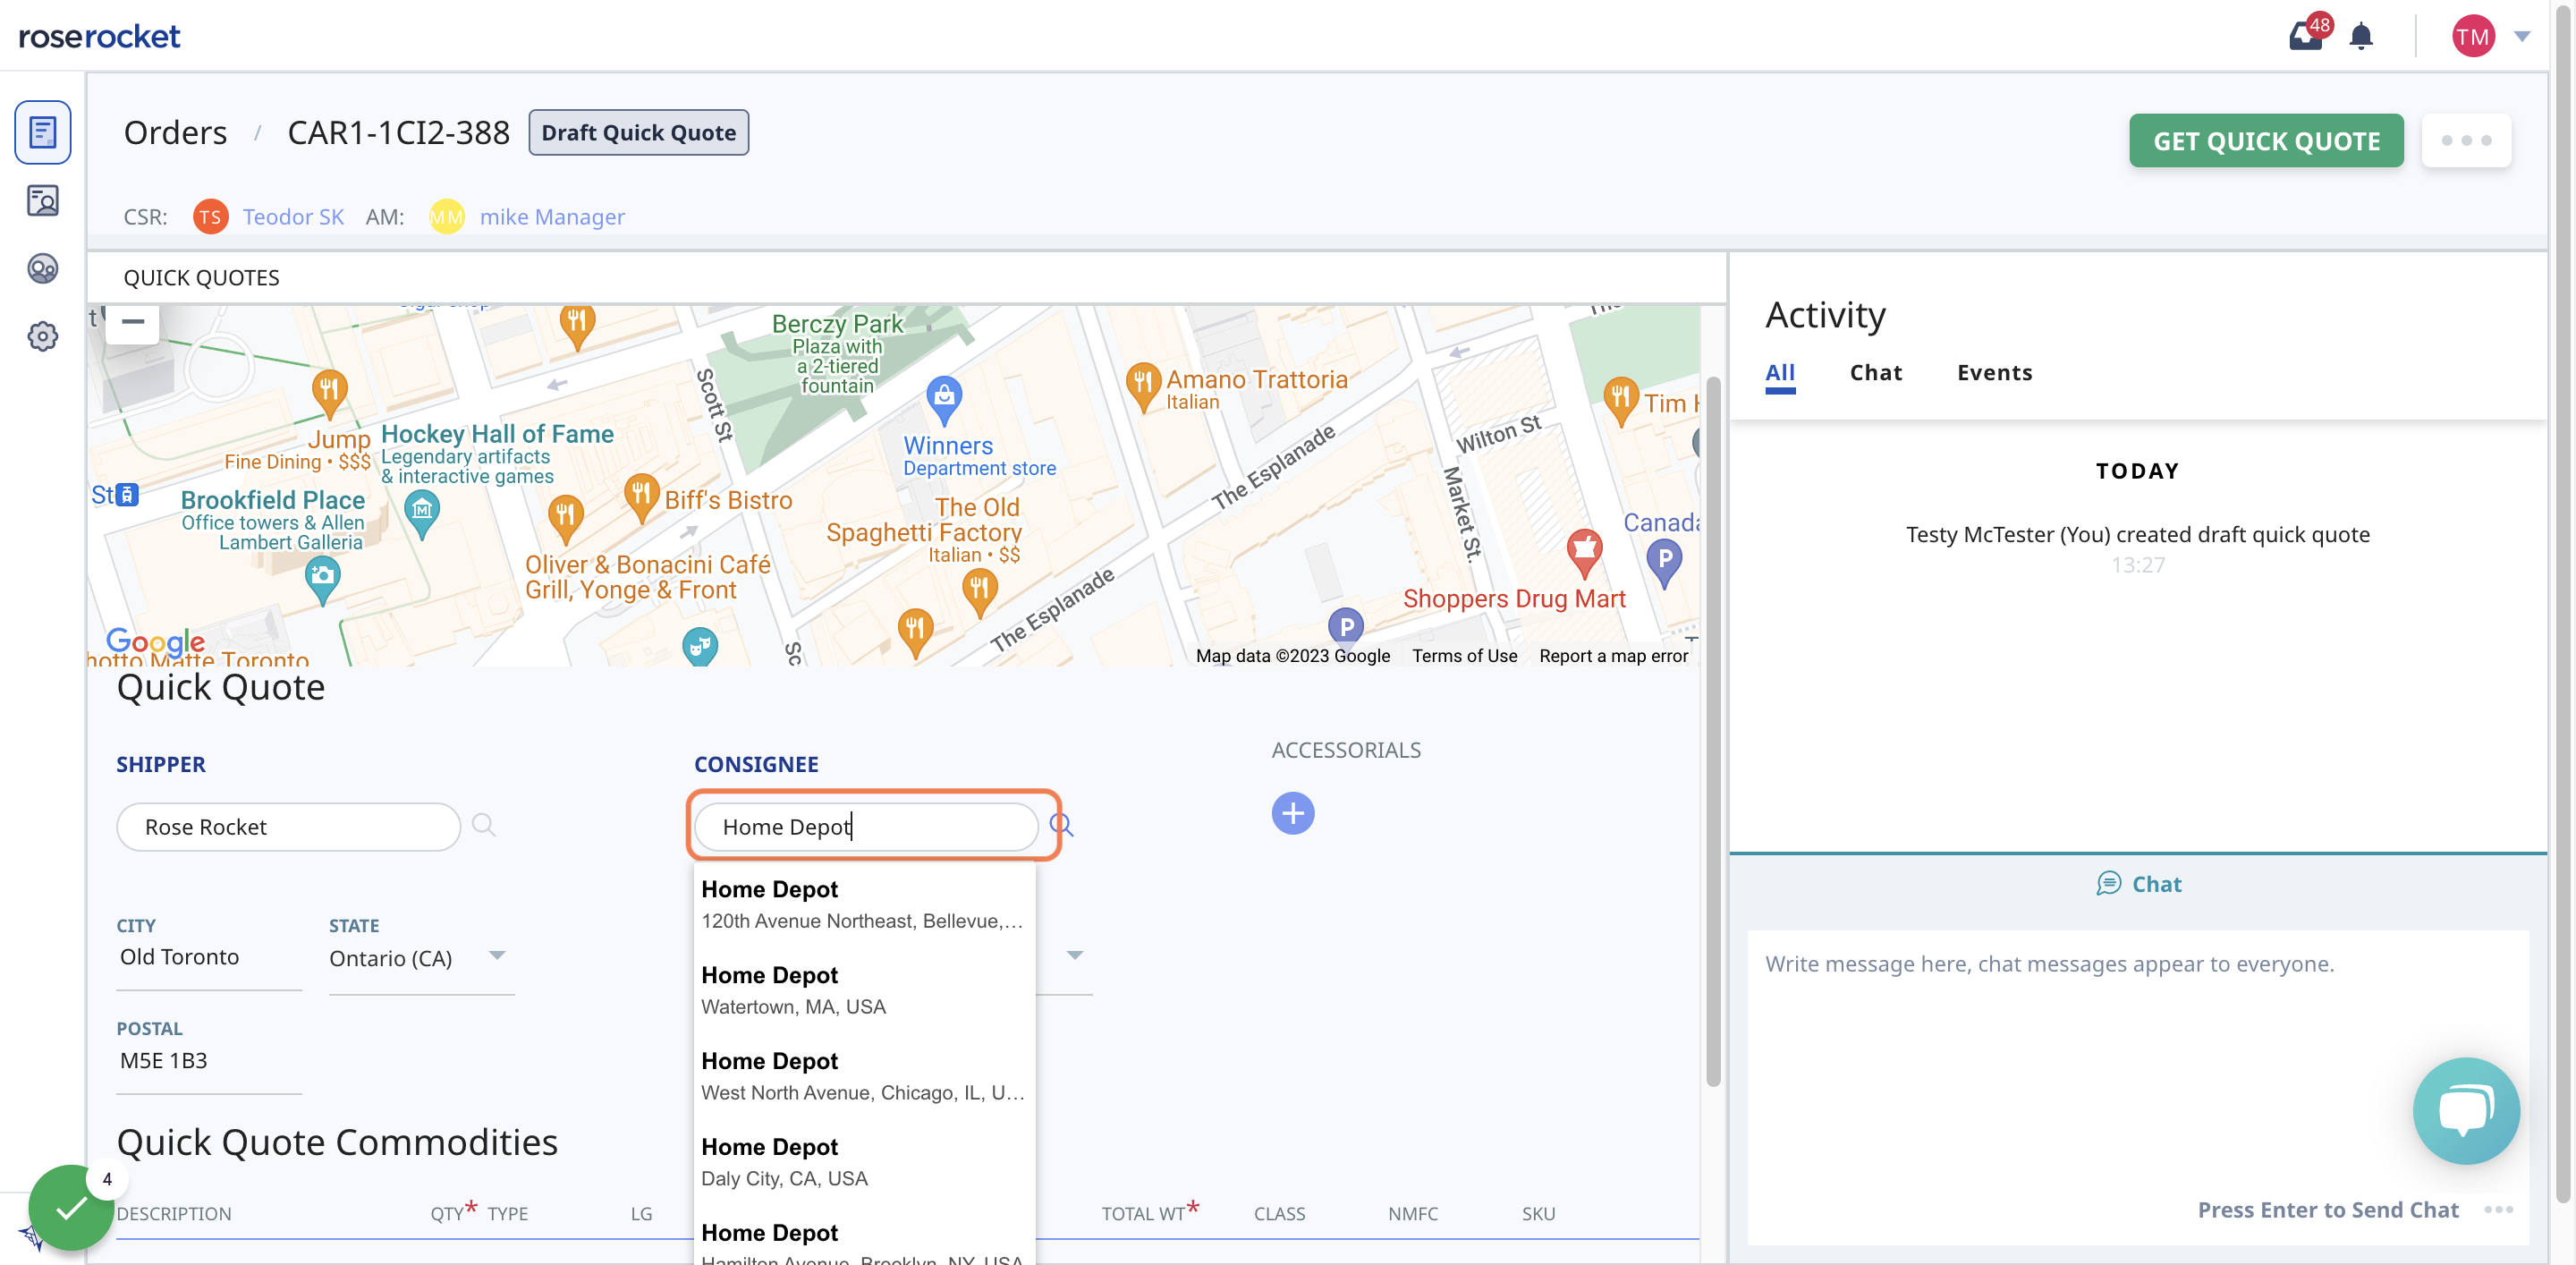Click the Winners store map pin

944,399
